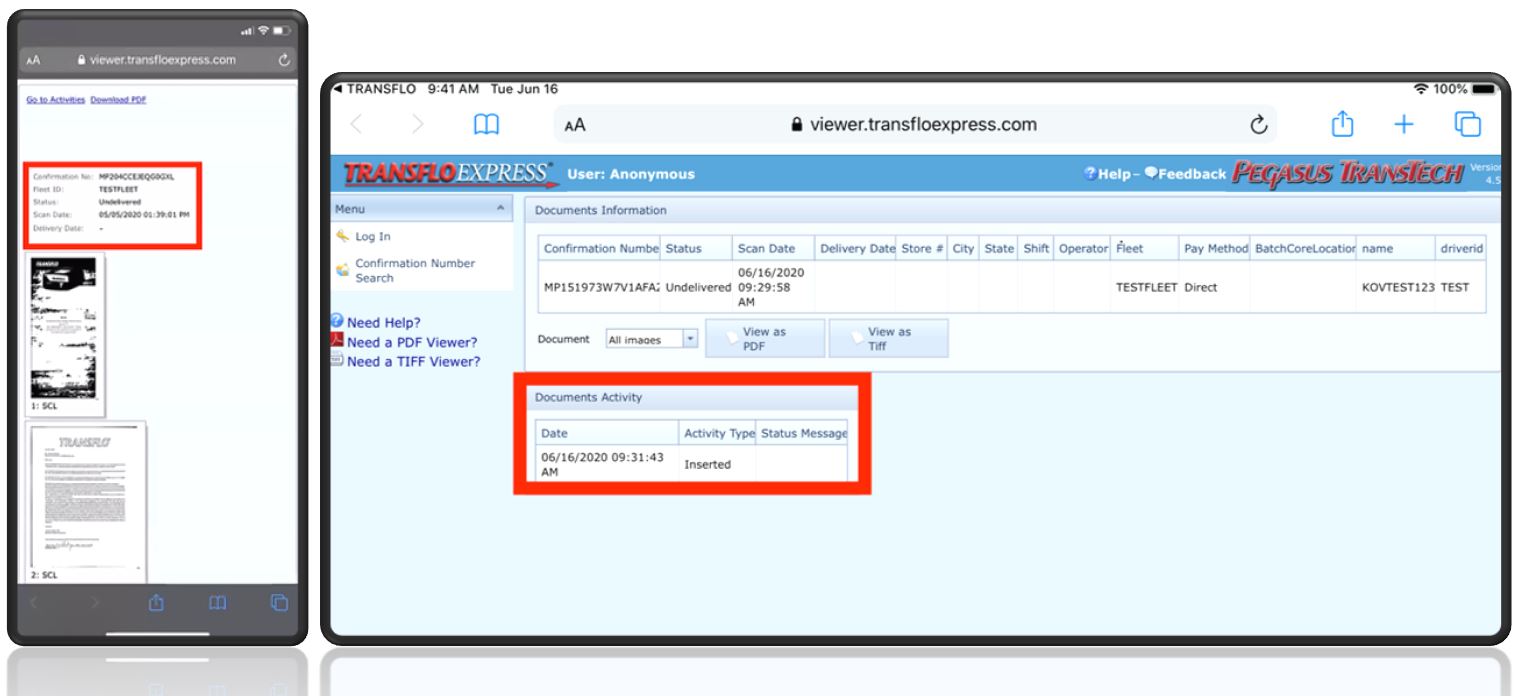Show tabs on the phone Safari toolbar
The image size is (1517, 696).
click(x=277, y=604)
